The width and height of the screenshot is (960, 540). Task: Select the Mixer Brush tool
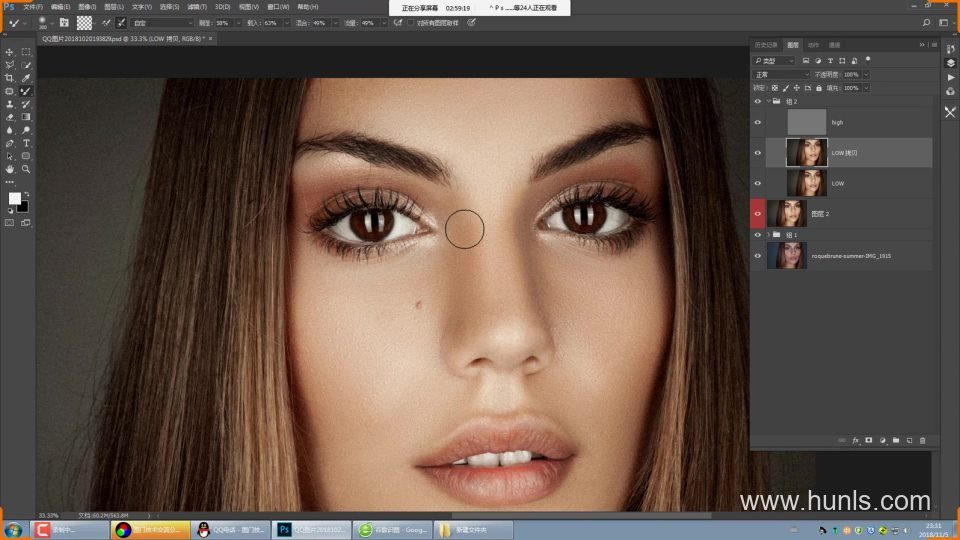(x=26, y=91)
